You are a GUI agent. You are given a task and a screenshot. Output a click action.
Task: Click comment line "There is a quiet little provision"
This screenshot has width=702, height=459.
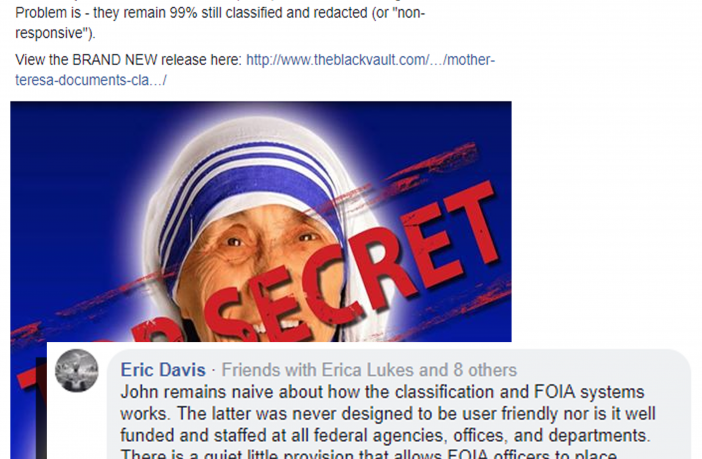[x=369, y=453]
